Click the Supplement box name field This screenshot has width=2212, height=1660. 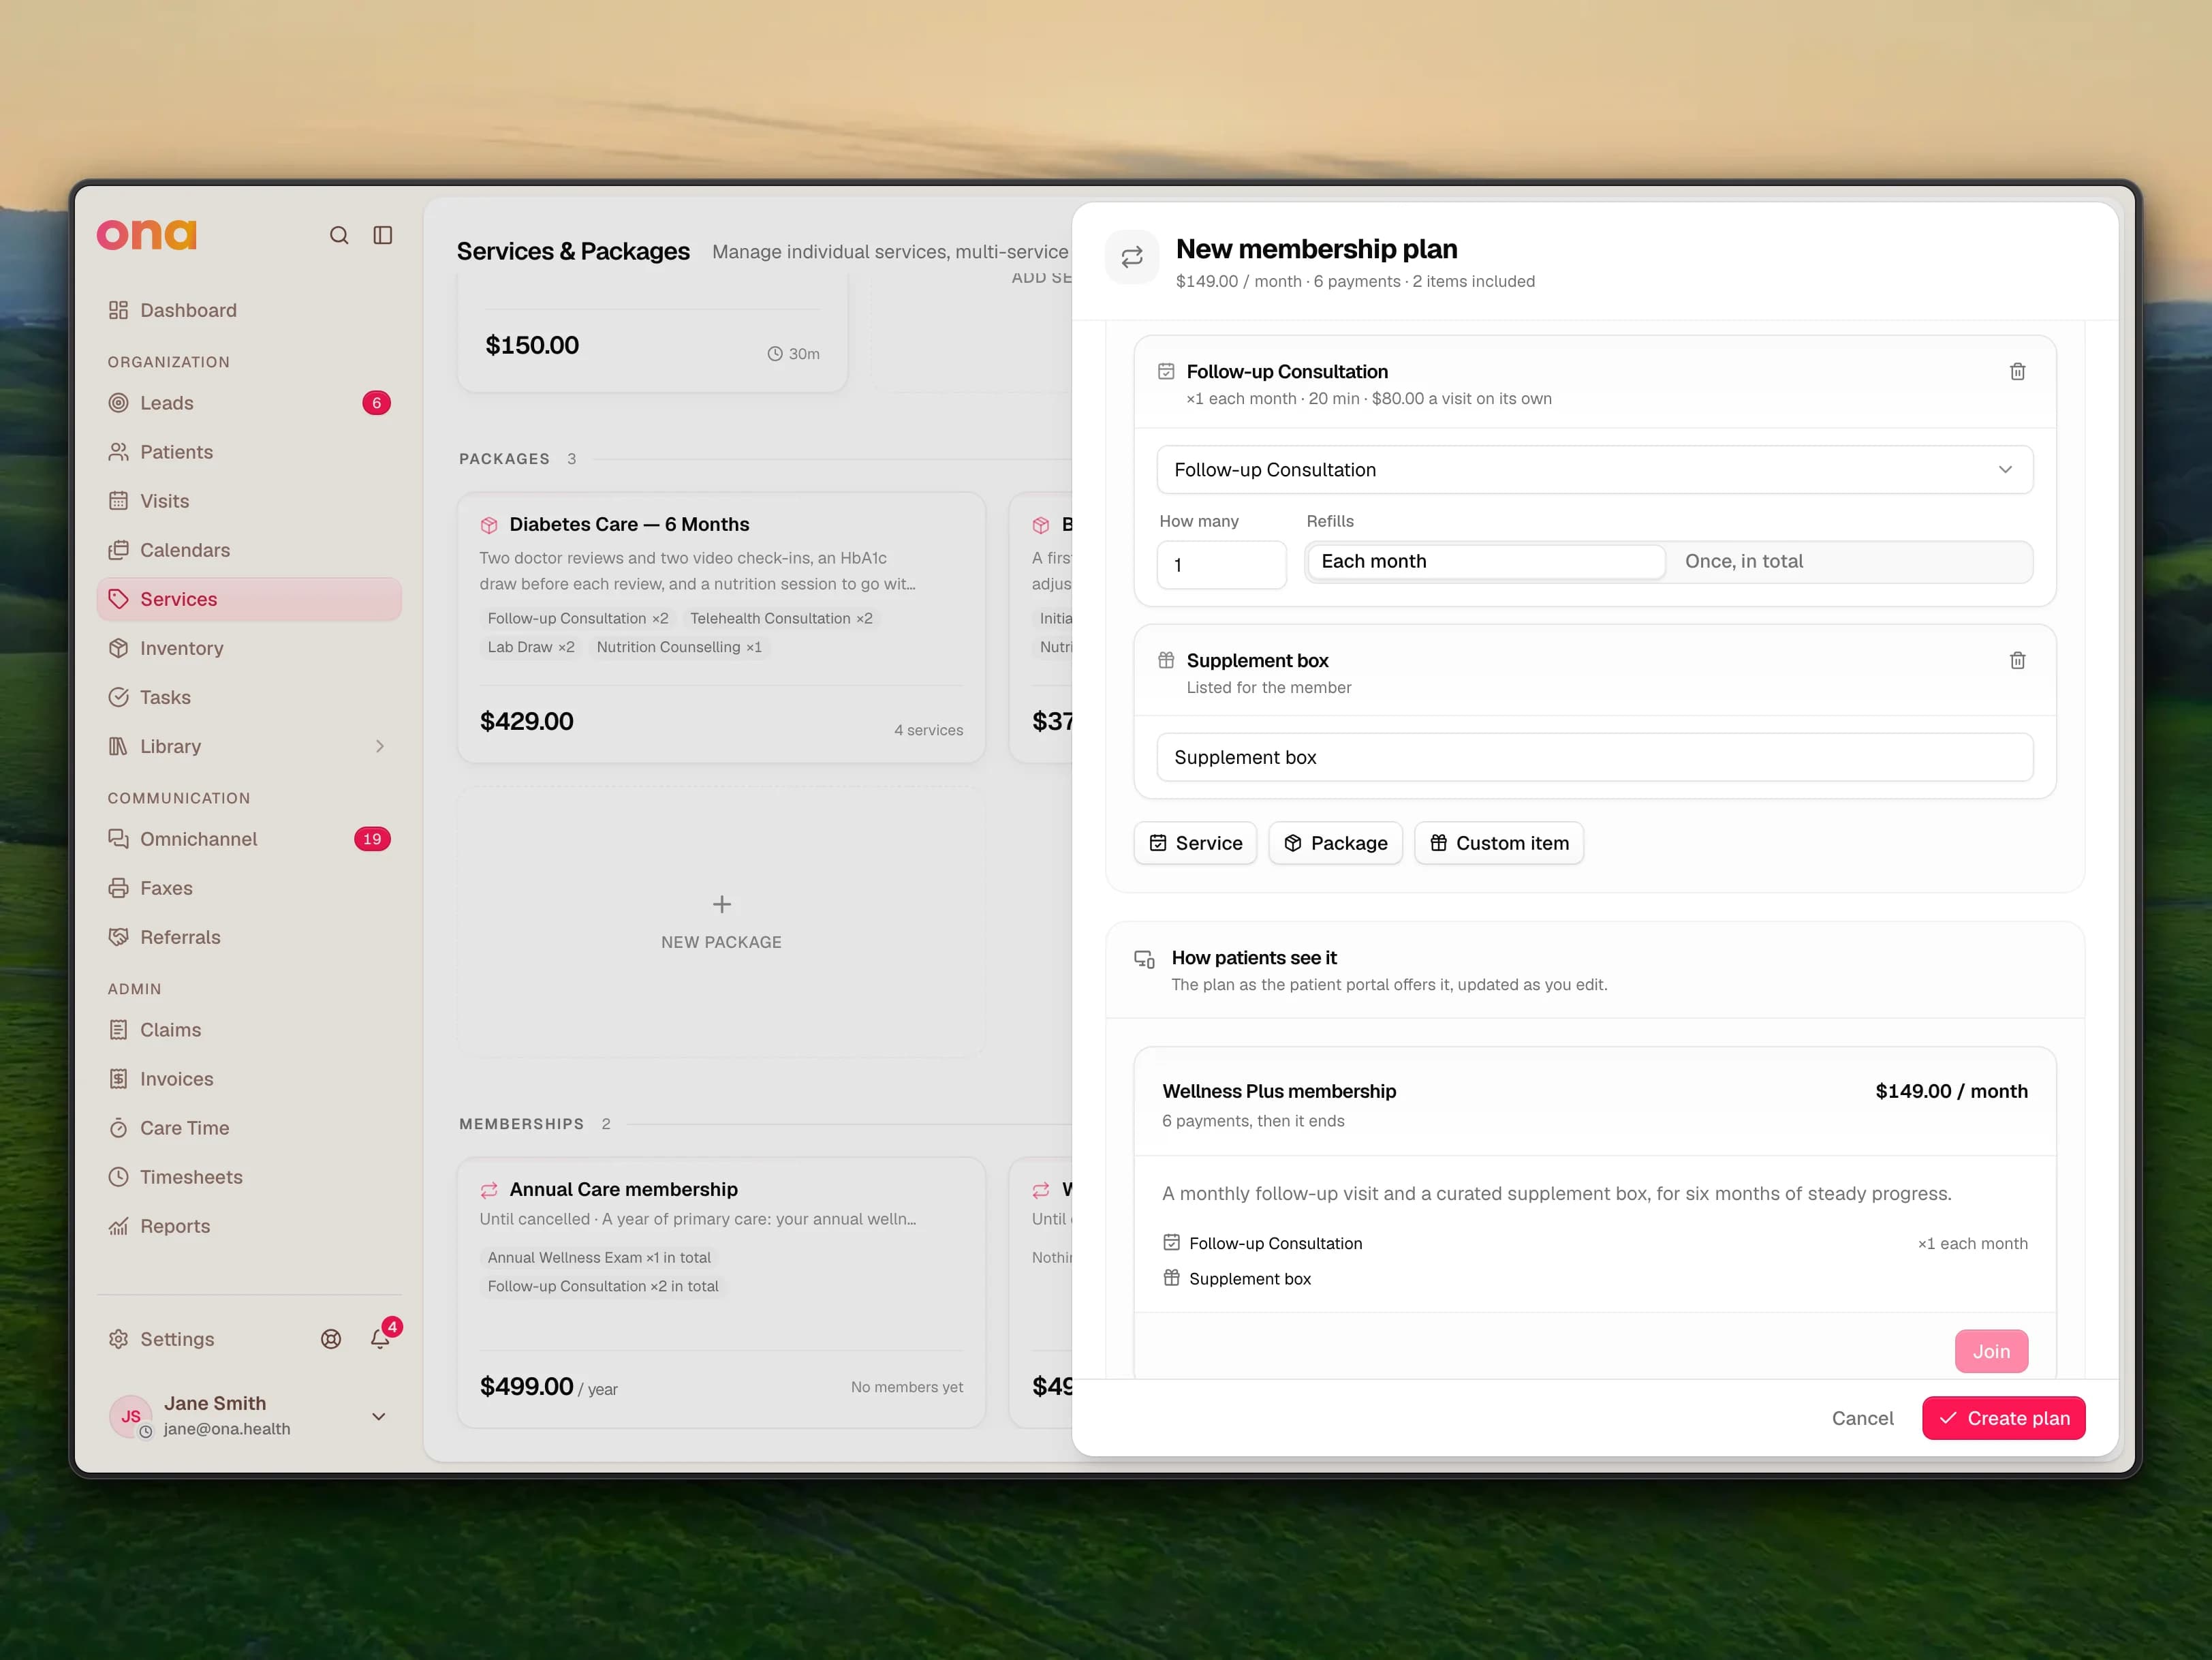[1594, 757]
